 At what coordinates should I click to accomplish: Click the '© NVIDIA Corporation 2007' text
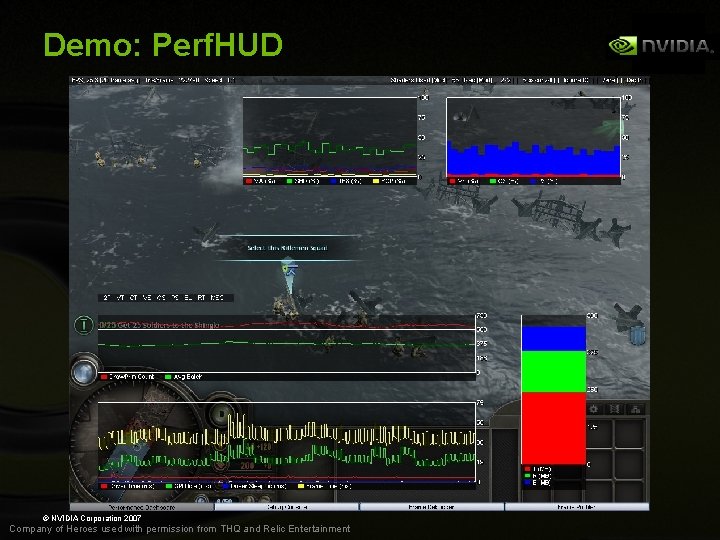pyautogui.click(x=92, y=518)
